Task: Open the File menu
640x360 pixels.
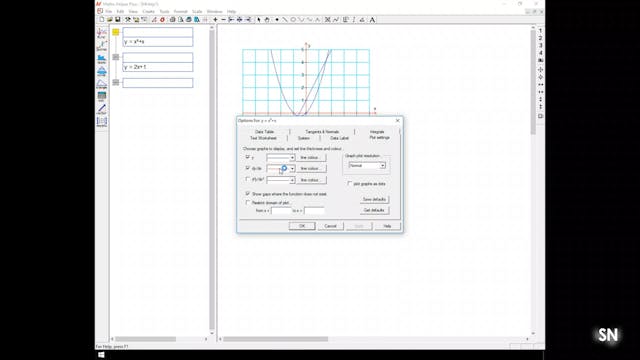Action: pos(109,11)
